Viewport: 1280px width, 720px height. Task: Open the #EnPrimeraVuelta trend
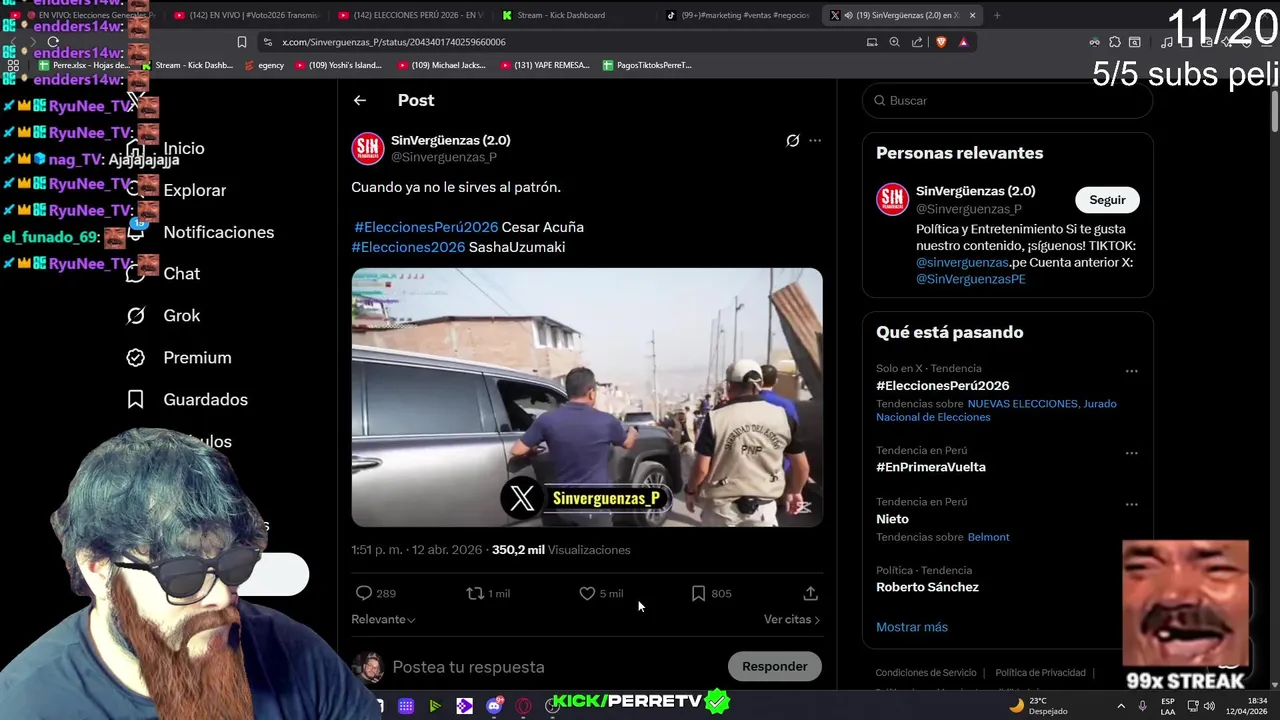pyautogui.click(x=930, y=467)
